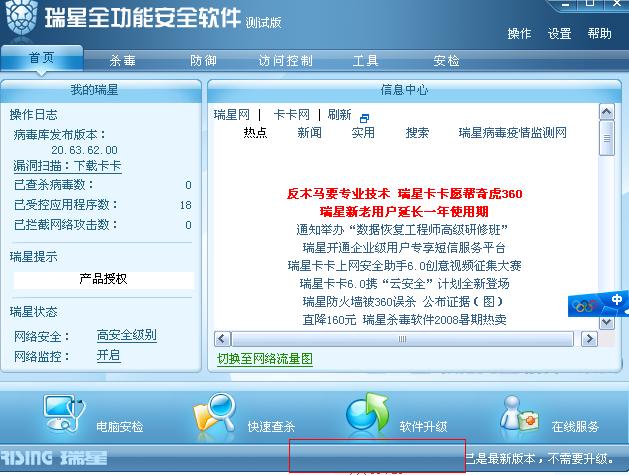
Task: Click the Olympic rings floating widget
Action: click(x=598, y=304)
